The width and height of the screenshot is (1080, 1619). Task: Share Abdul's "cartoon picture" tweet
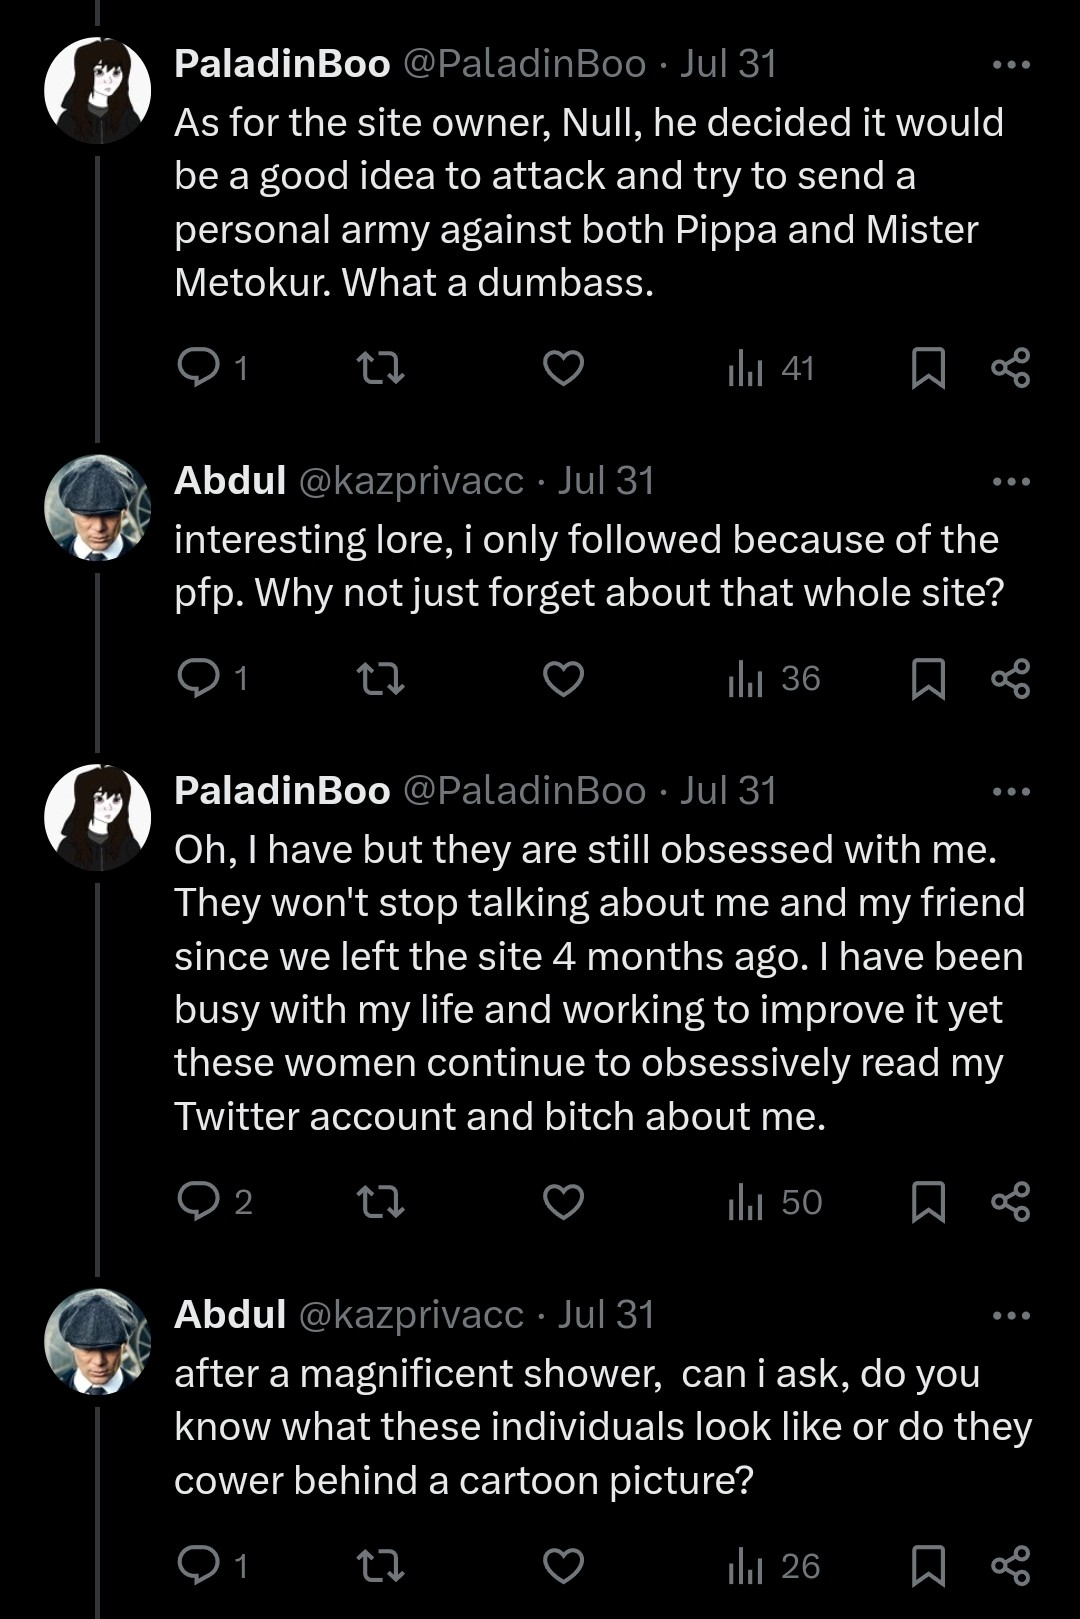(x=1010, y=1566)
